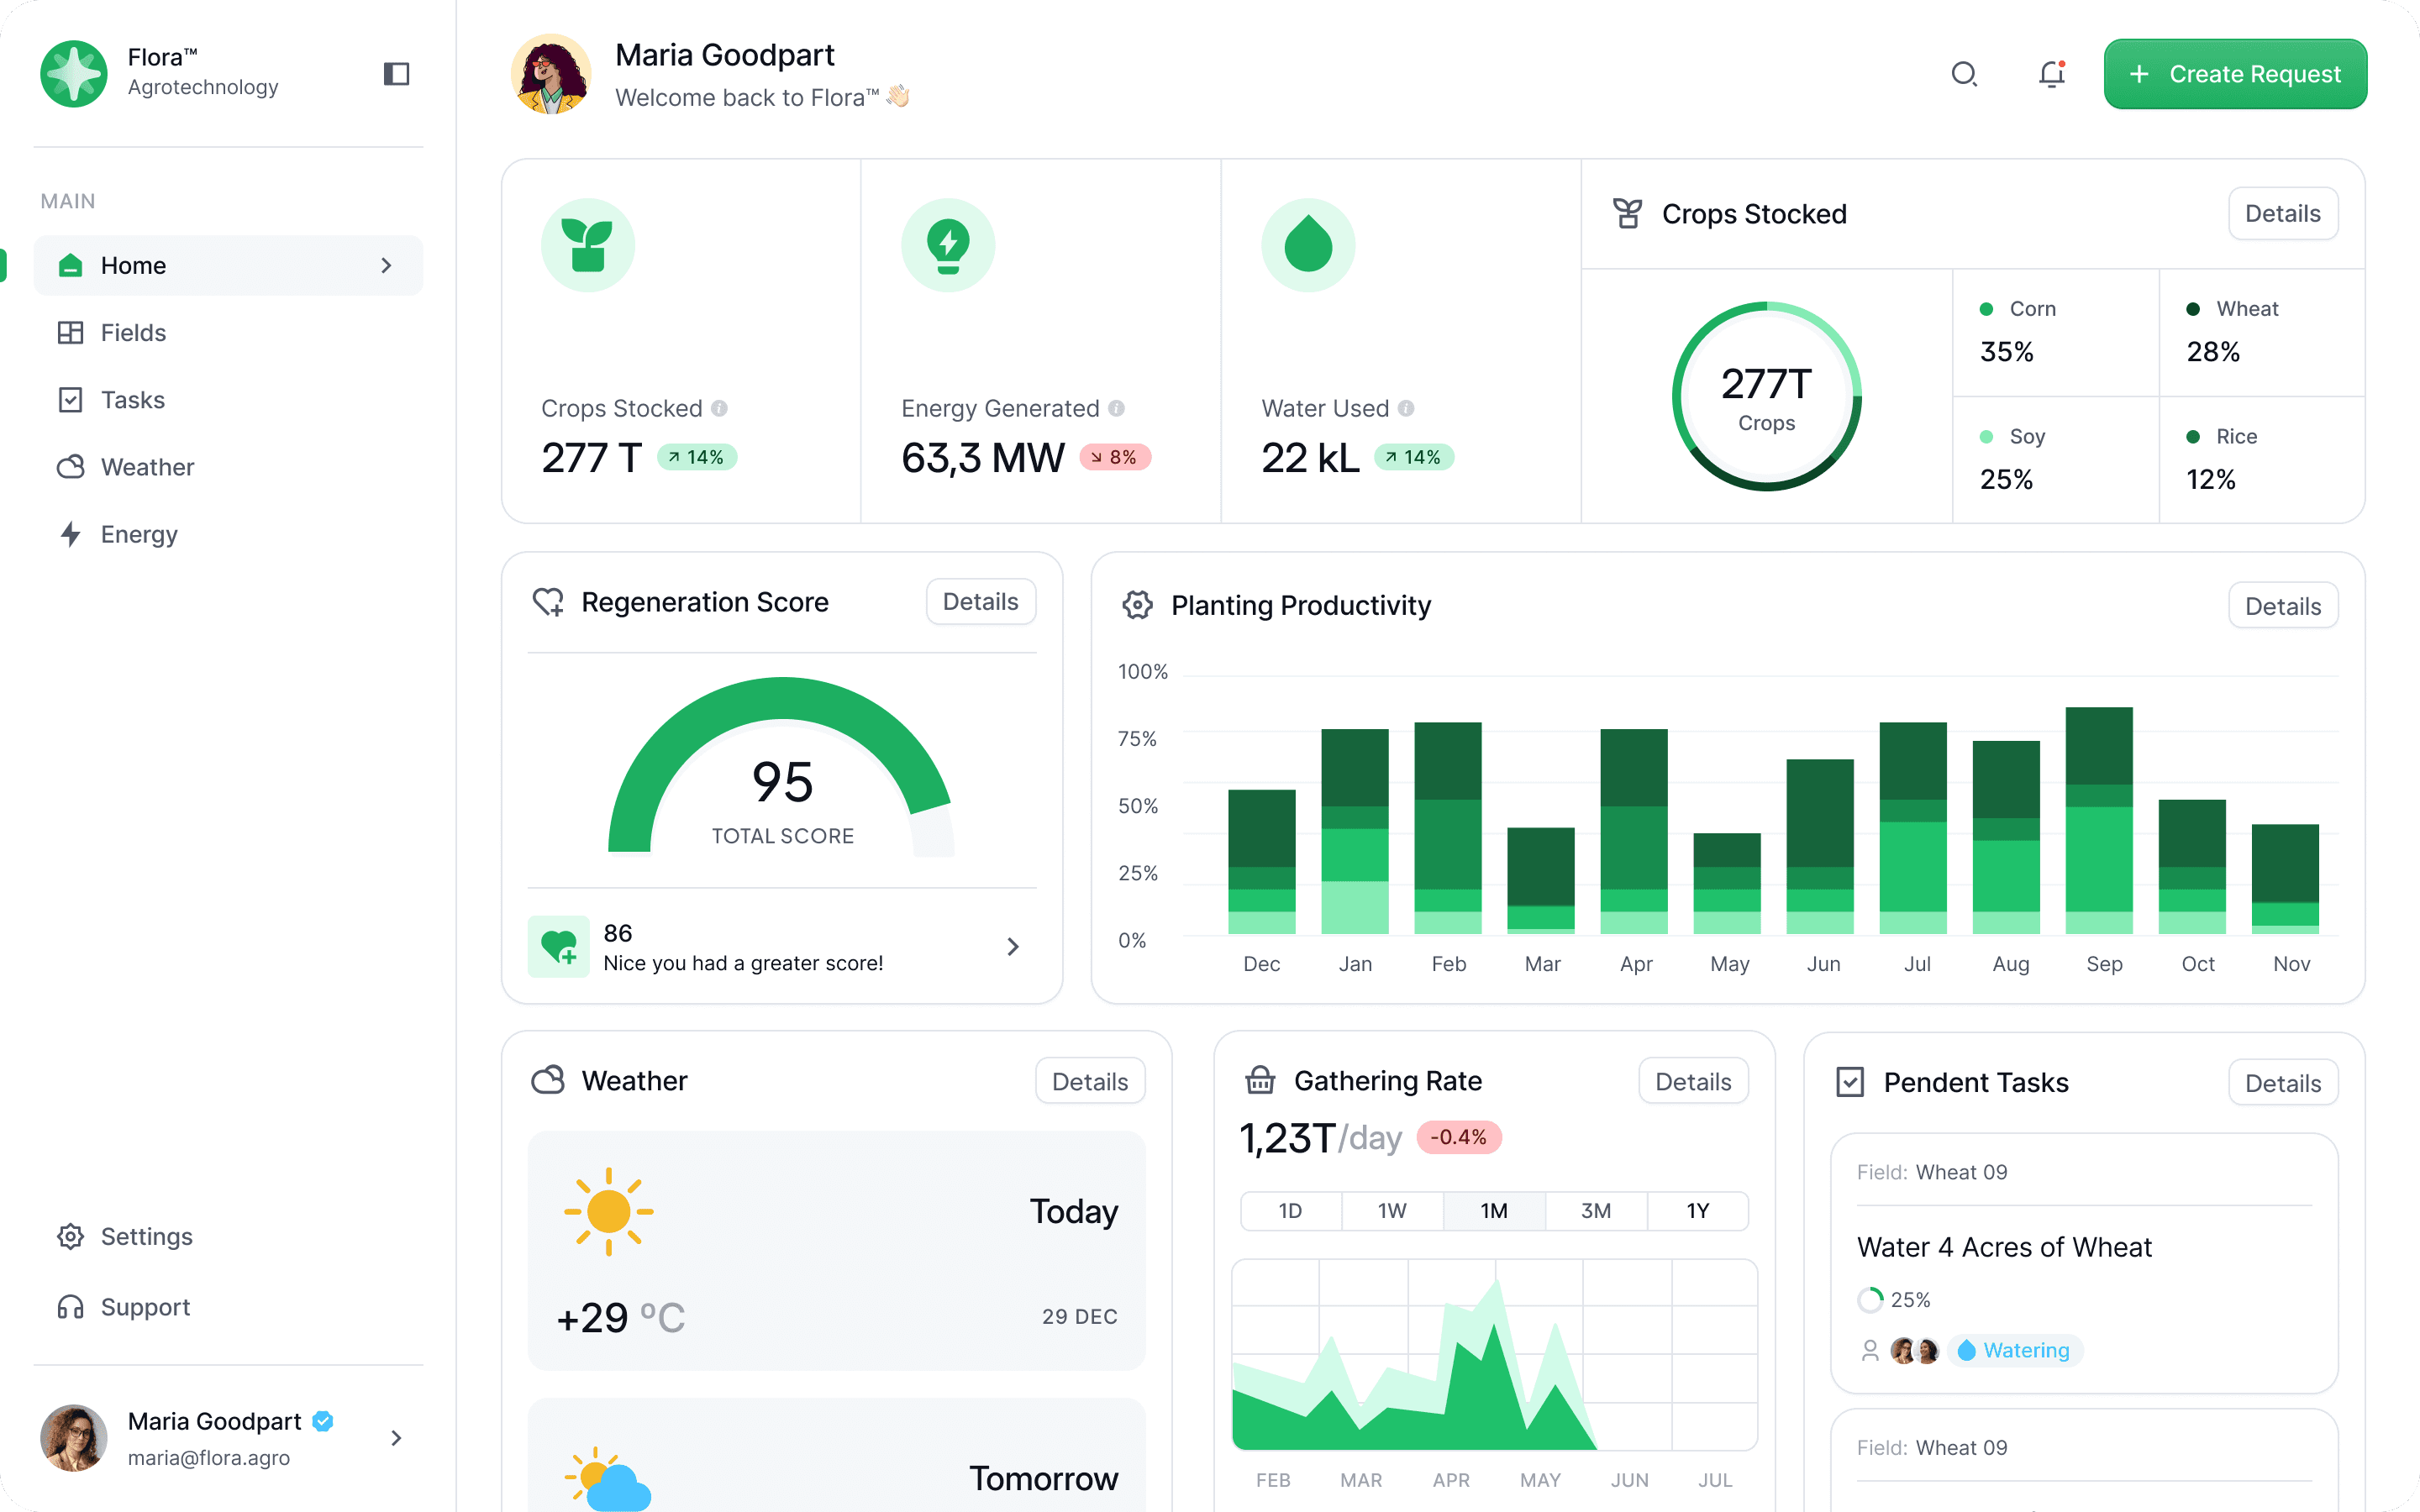This screenshot has height=1512, width=2420.
Task: Switch to the 1D tab in Gathering Rate
Action: [x=1290, y=1211]
